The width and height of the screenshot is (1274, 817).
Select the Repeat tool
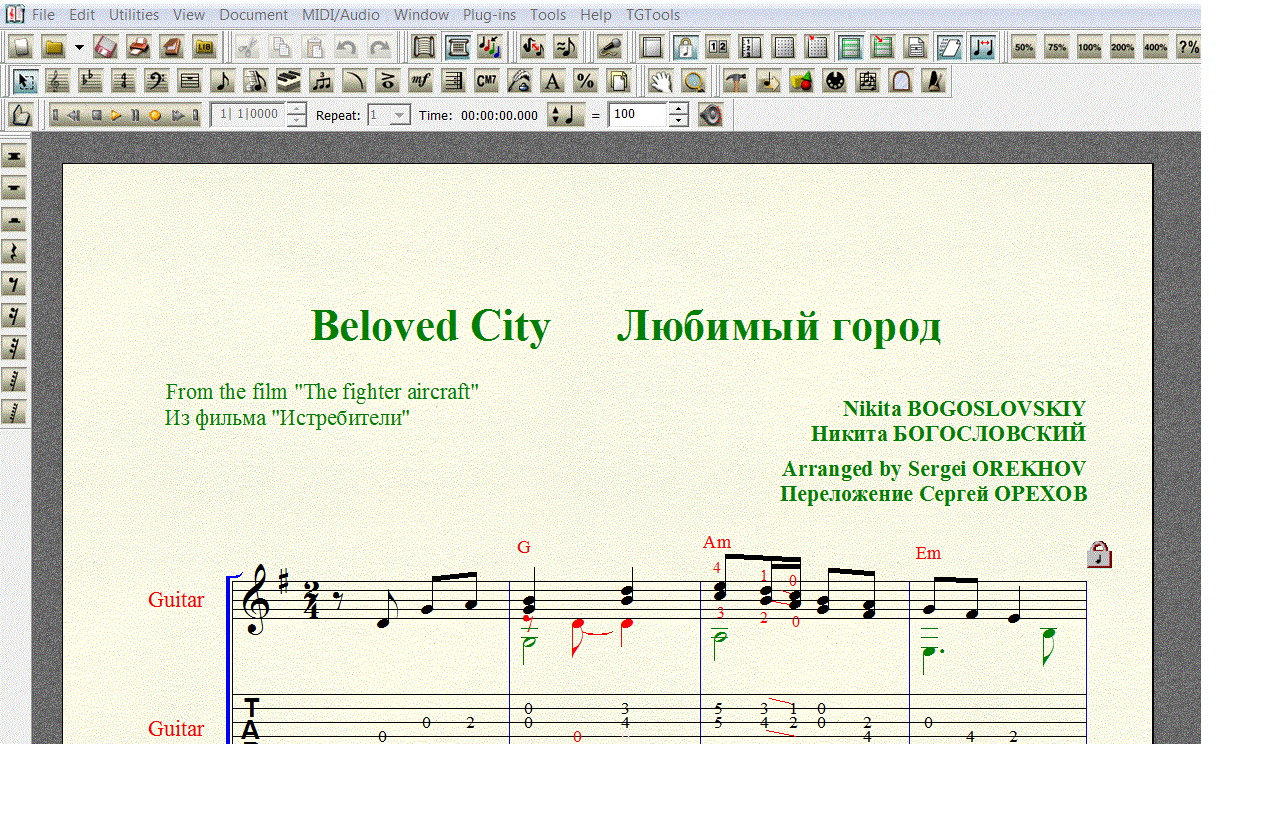[454, 81]
